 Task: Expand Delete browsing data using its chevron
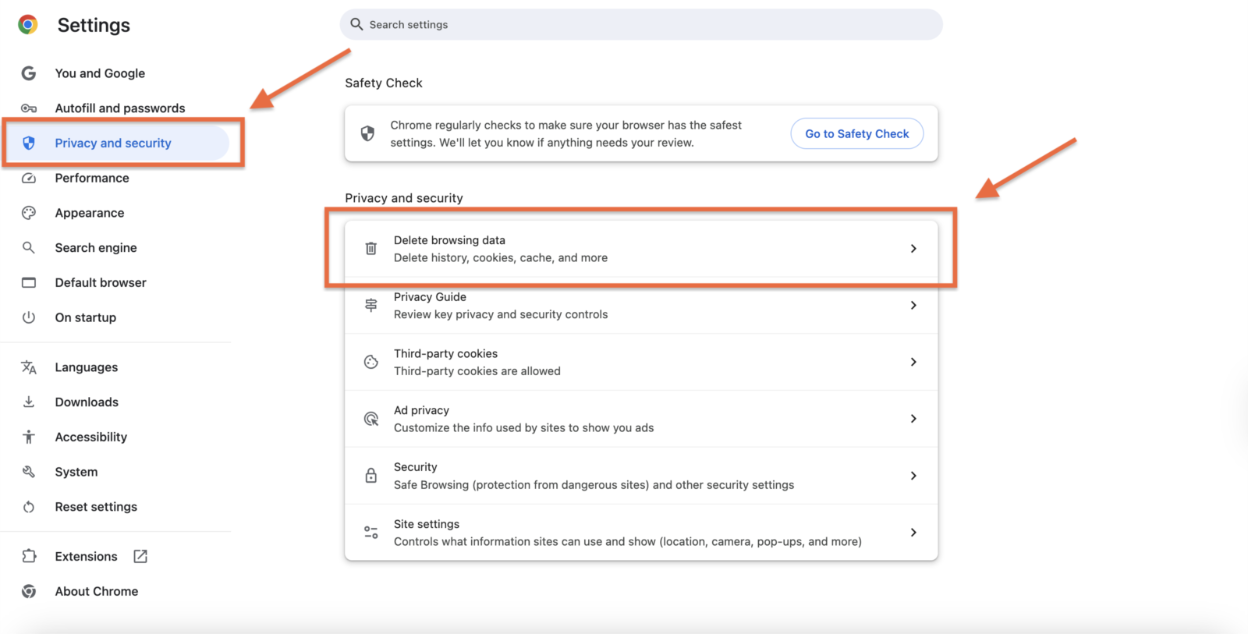(x=913, y=248)
